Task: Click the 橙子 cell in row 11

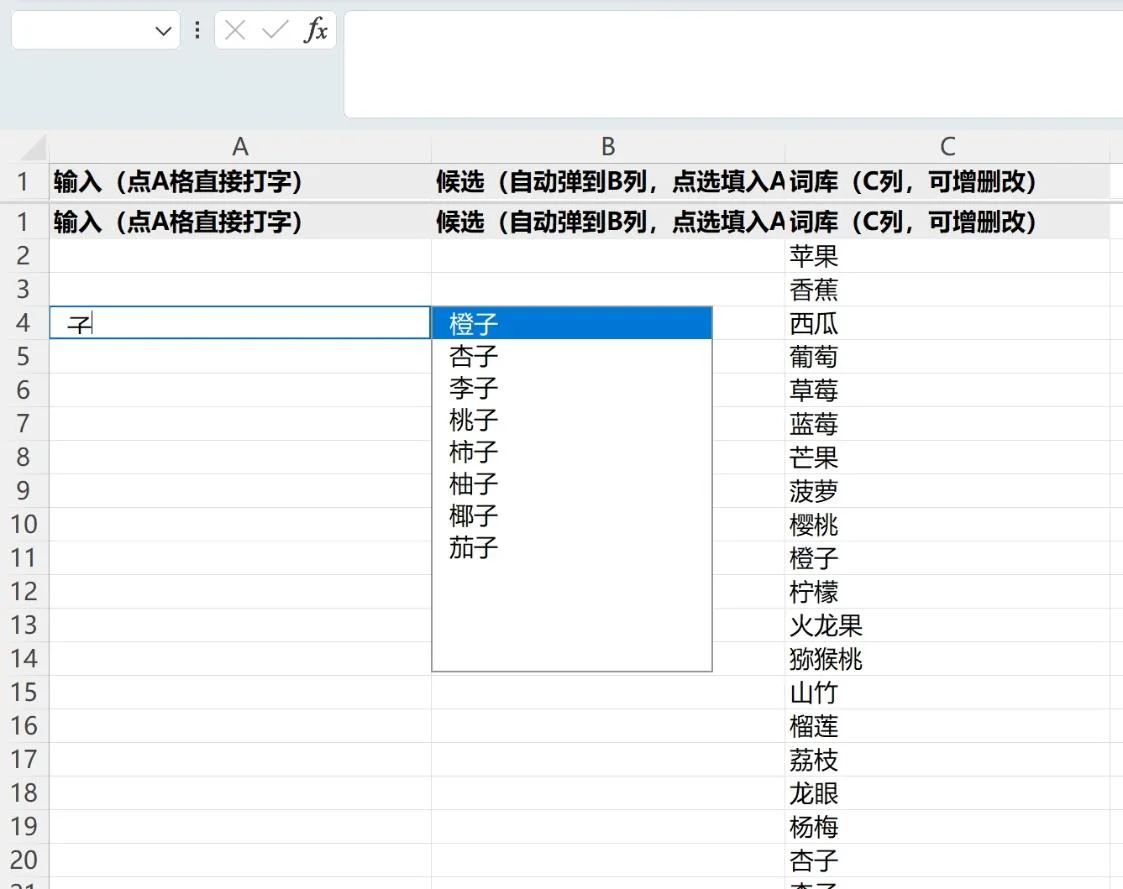Action: [947, 558]
